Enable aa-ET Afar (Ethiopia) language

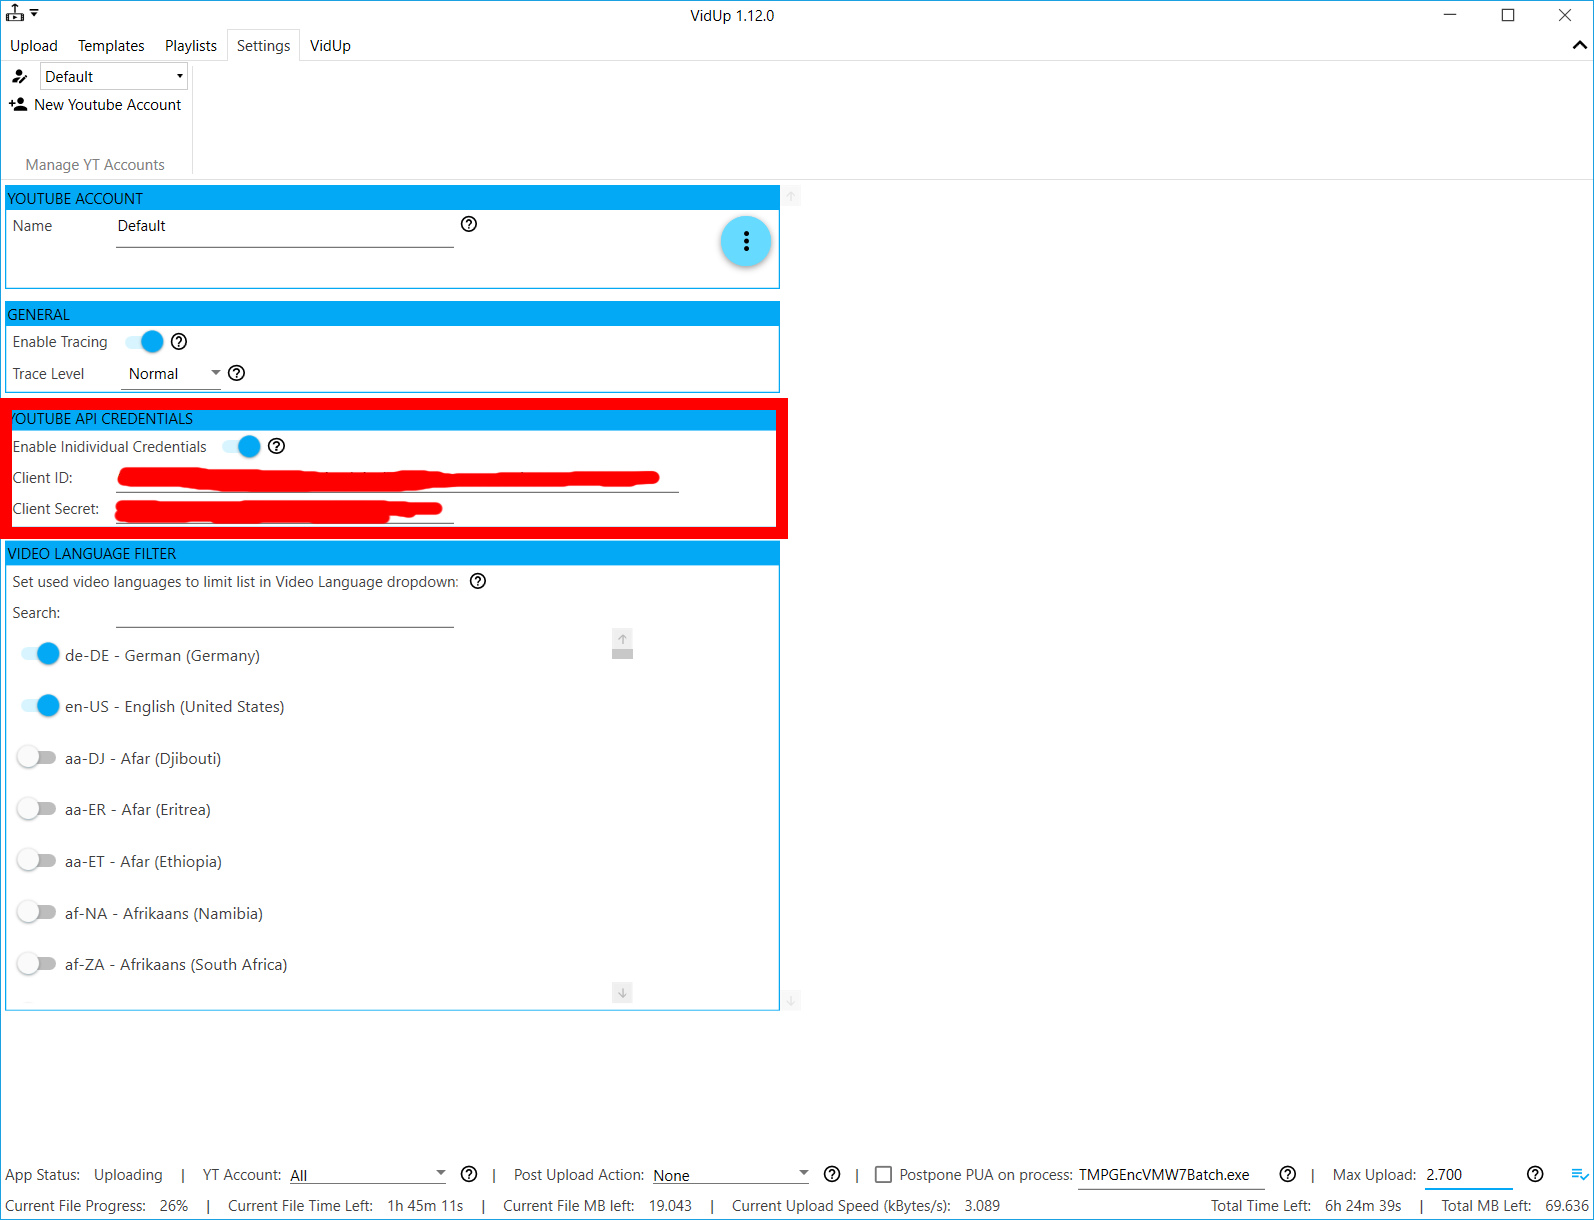(x=37, y=860)
